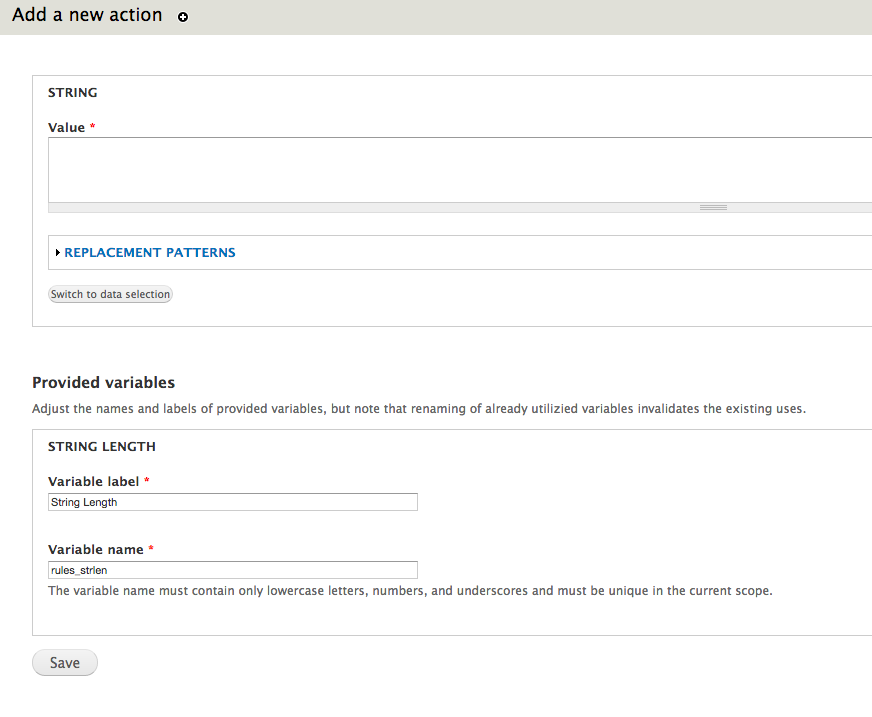
Task: Click the textarea resize grippie handle
Action: point(712,206)
